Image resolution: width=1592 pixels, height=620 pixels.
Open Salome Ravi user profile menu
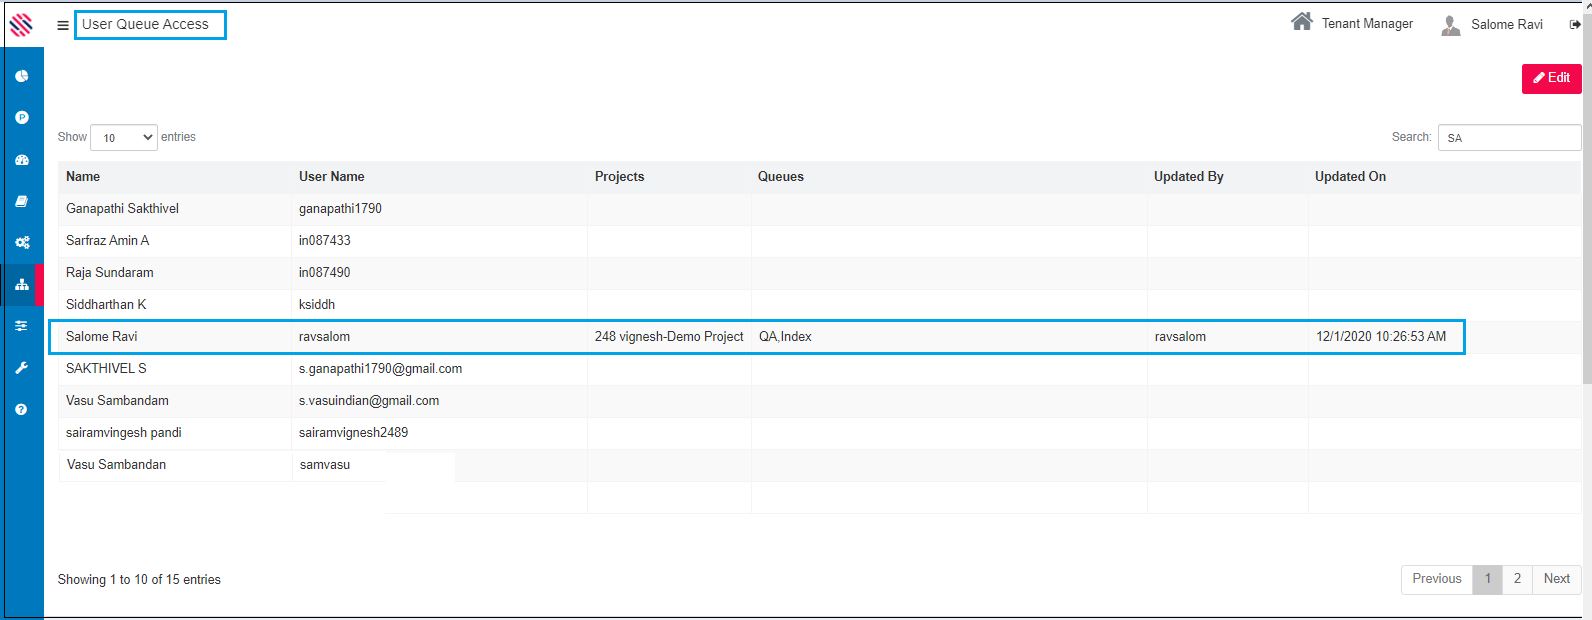tap(1494, 25)
